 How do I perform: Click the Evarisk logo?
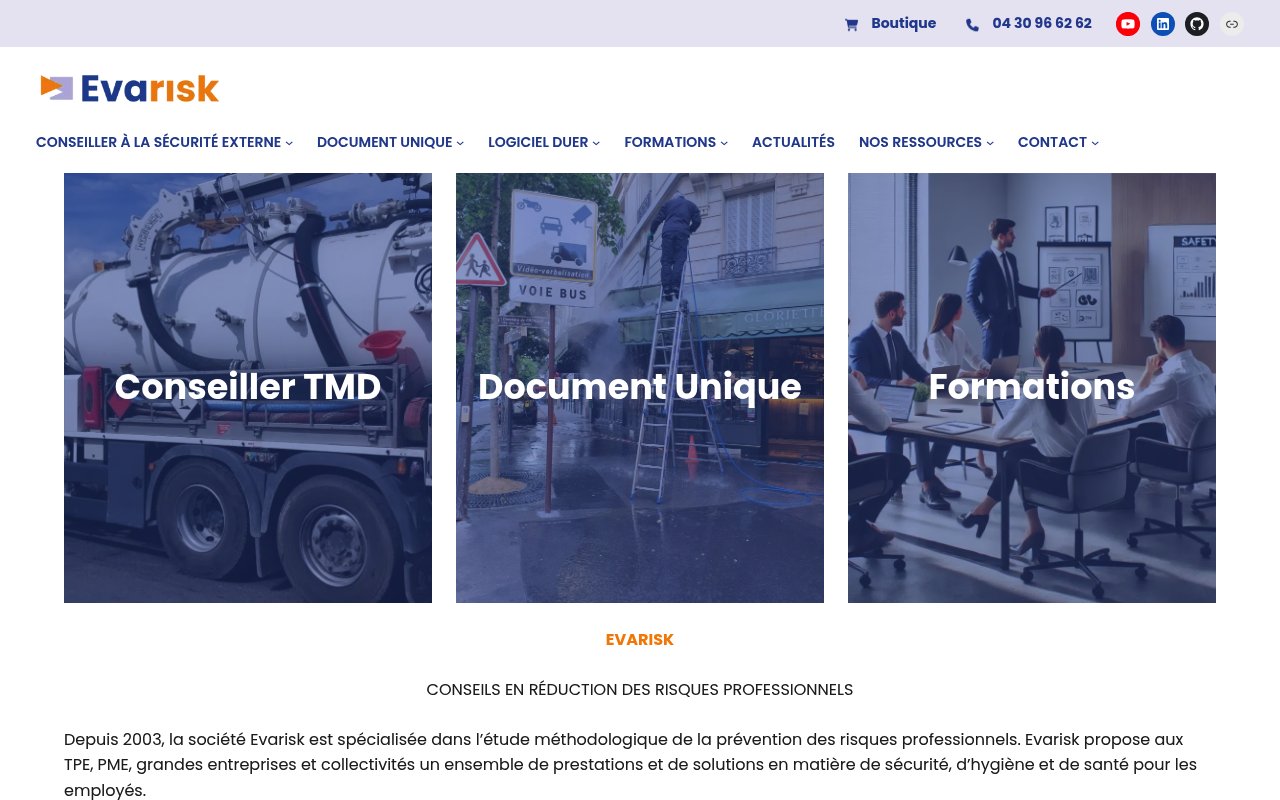pyautogui.click(x=129, y=88)
